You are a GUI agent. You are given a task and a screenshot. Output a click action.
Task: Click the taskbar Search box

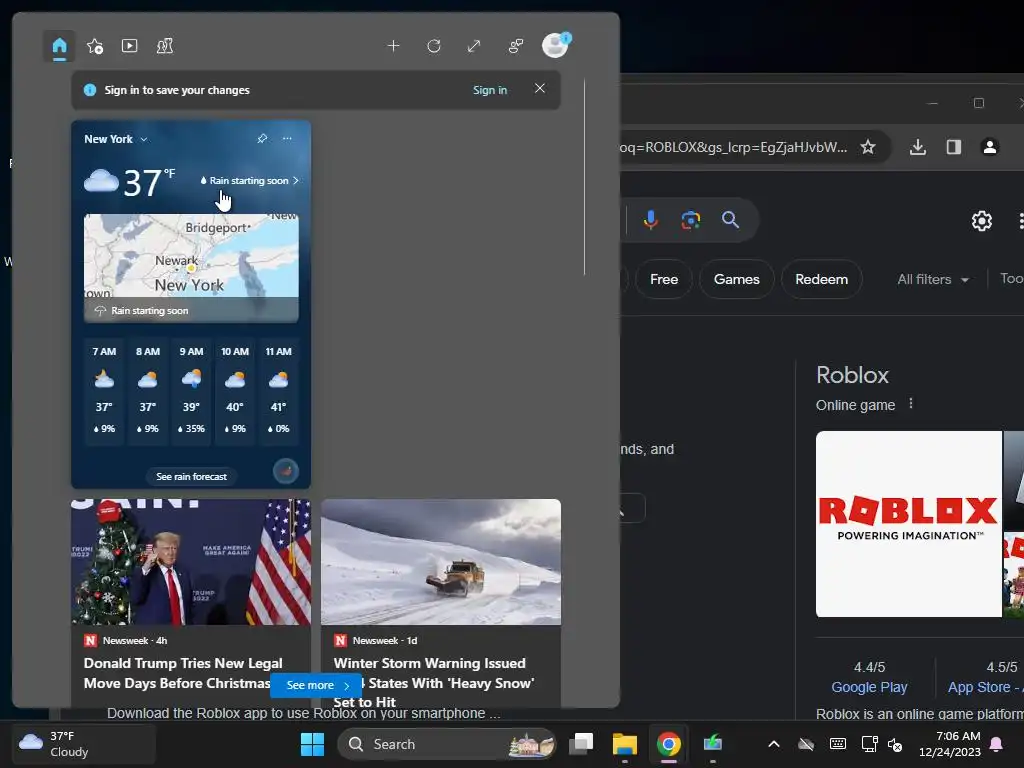click(x=447, y=744)
